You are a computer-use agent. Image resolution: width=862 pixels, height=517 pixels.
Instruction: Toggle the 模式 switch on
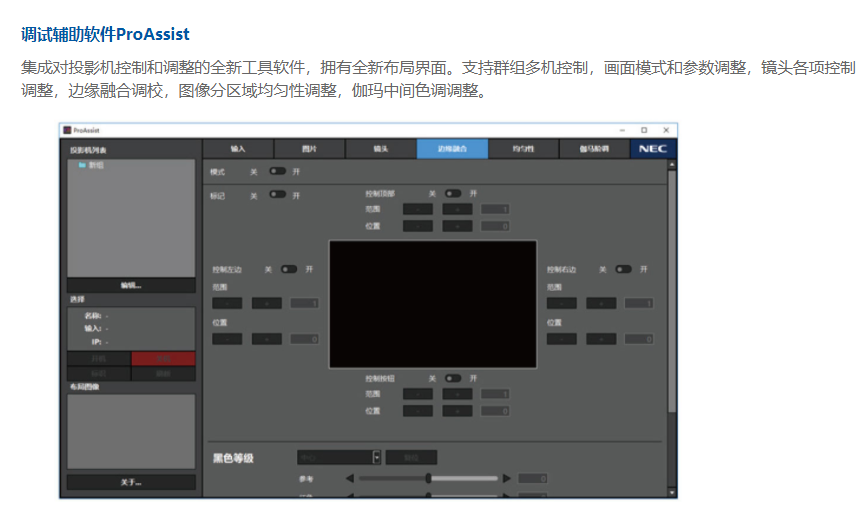[x=277, y=171]
